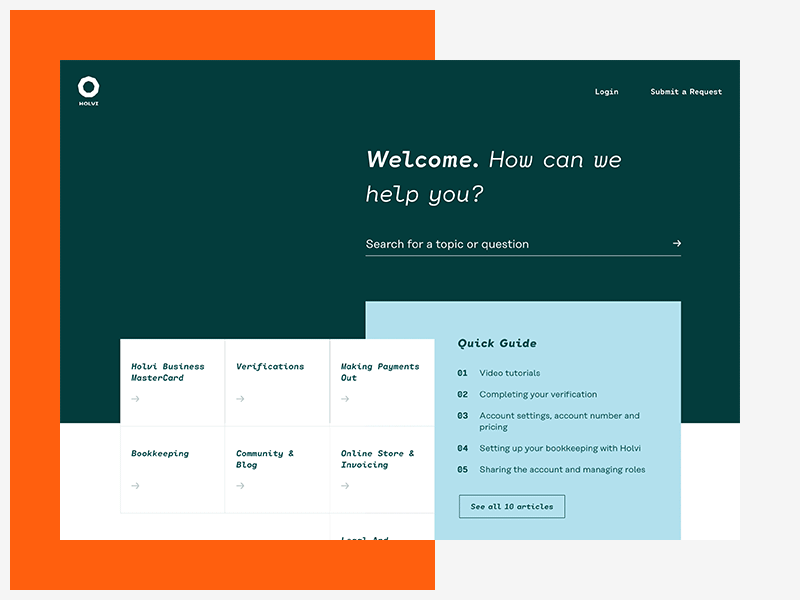Click the Holvi logo icon
The height and width of the screenshot is (600, 800).
[87, 86]
